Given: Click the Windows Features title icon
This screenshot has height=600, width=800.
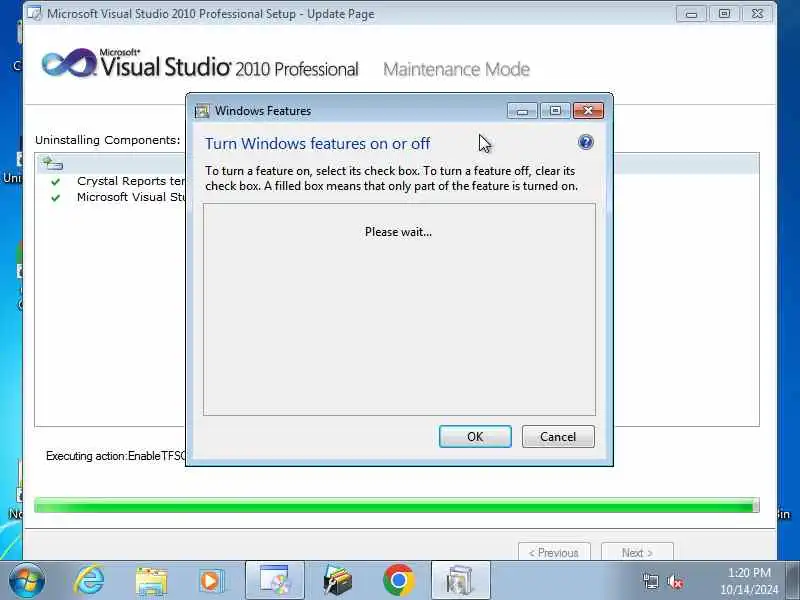Looking at the screenshot, I should [x=202, y=111].
